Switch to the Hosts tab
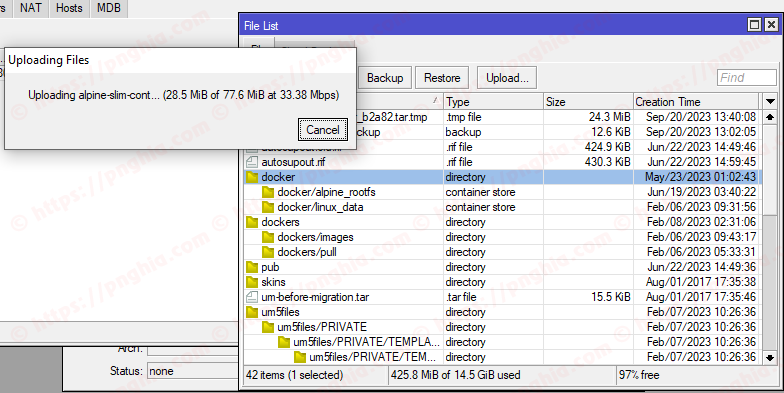This screenshot has width=784, height=393. click(69, 8)
